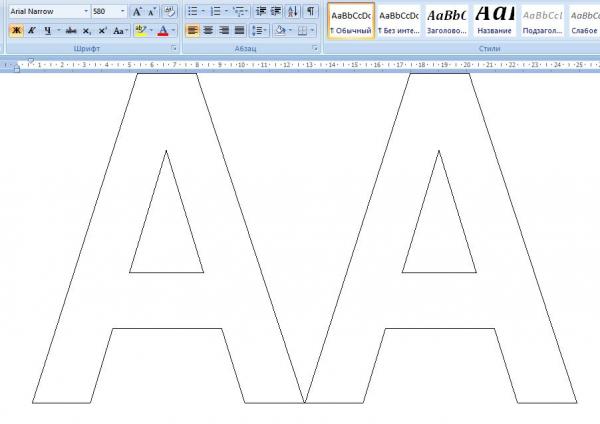Click the bulleted list icon
The height and width of the screenshot is (424, 600).
[192, 12]
